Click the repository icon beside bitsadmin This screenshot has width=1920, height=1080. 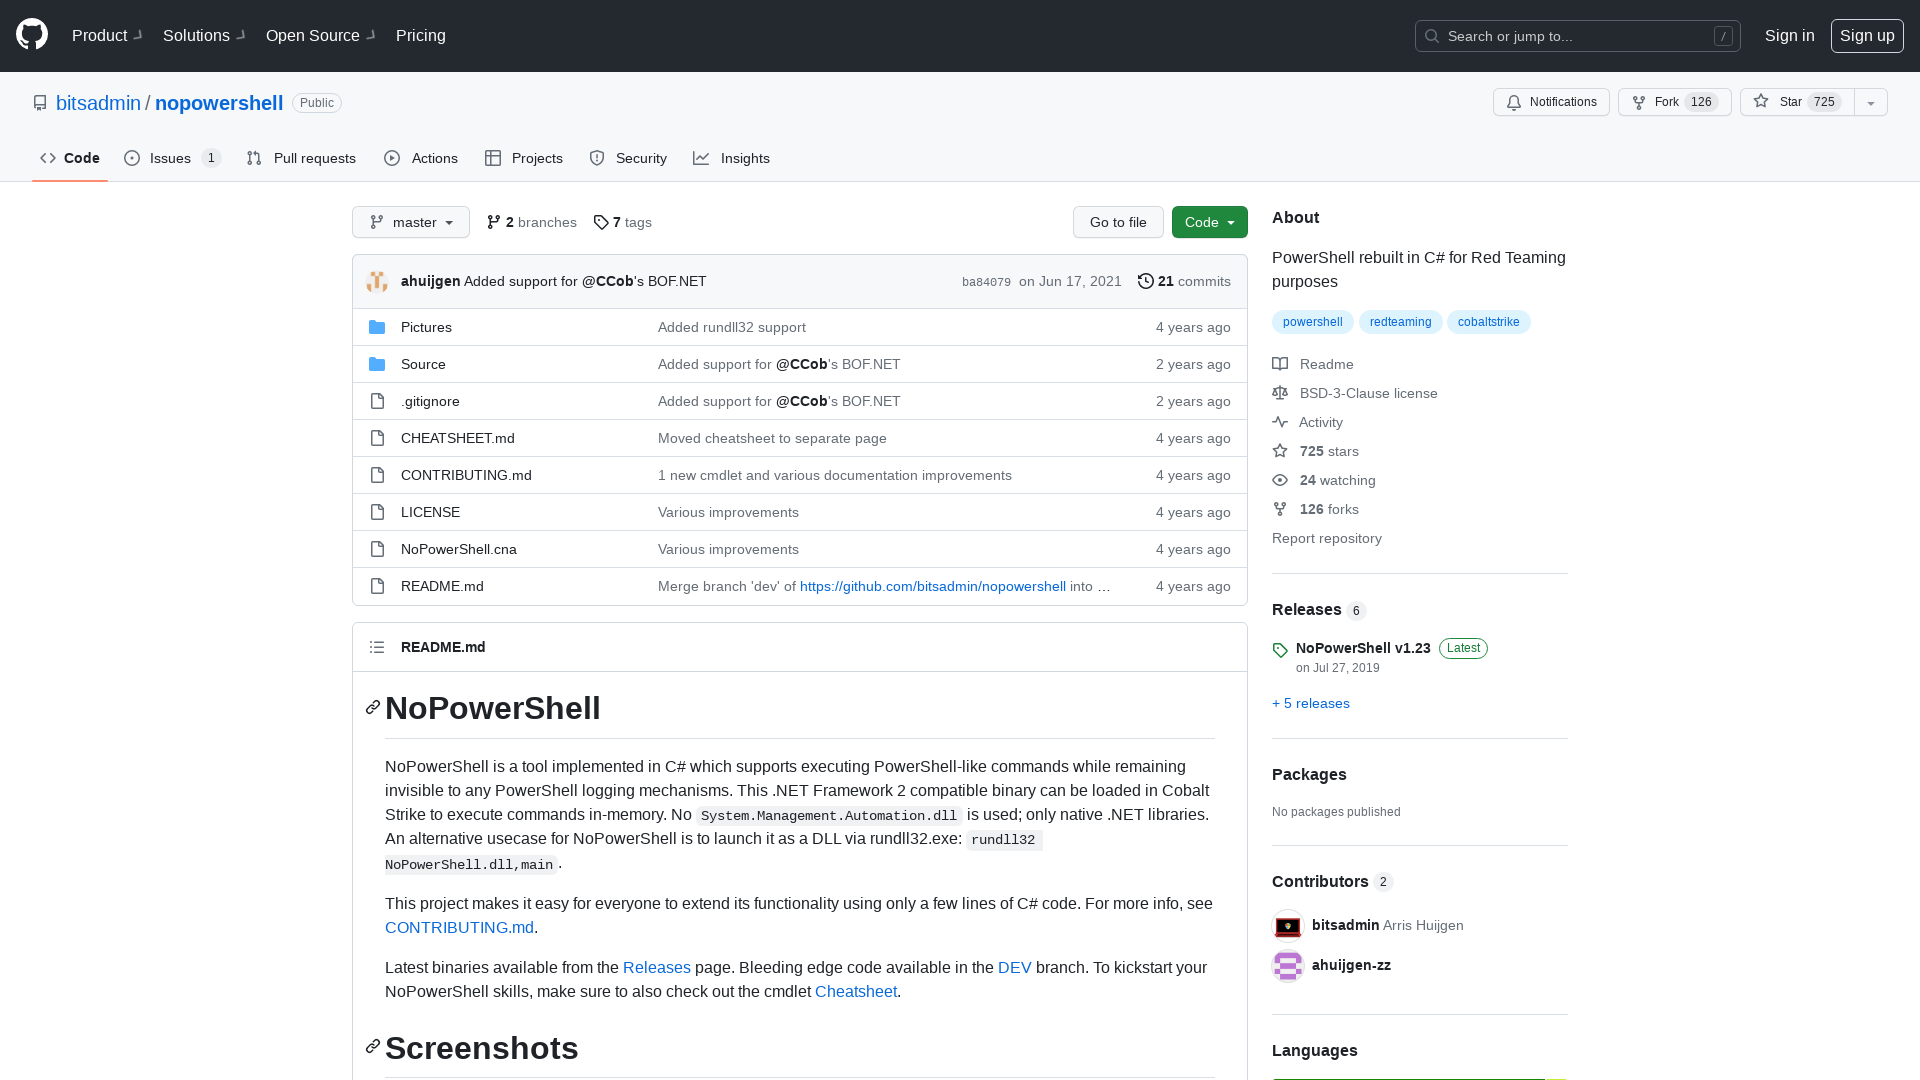pyautogui.click(x=40, y=103)
